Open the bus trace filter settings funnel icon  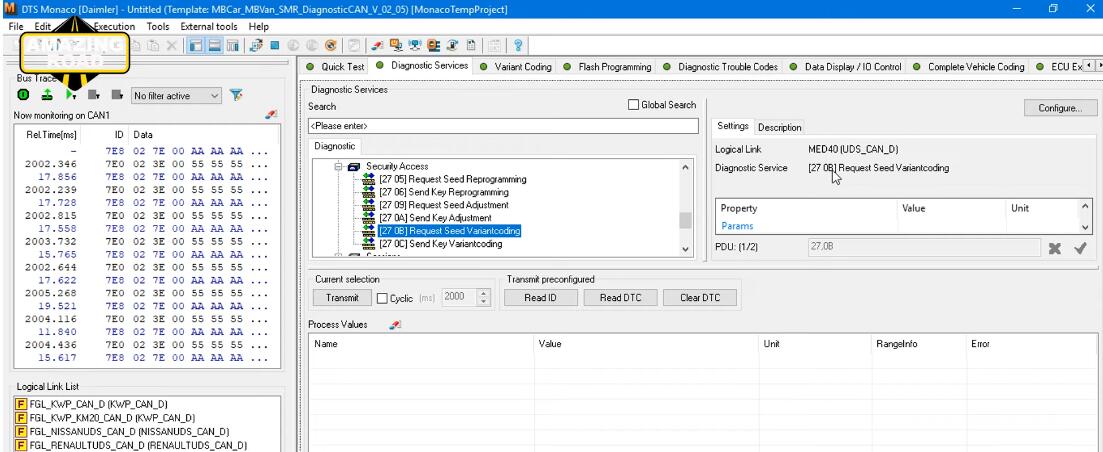[236, 95]
